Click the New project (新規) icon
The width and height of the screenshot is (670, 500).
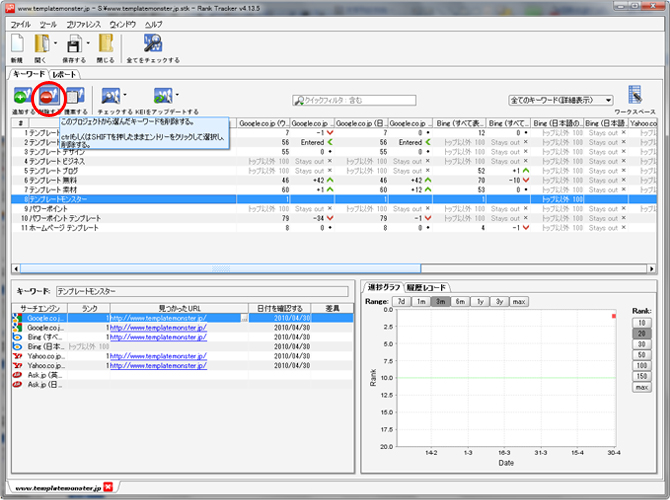[x=18, y=44]
